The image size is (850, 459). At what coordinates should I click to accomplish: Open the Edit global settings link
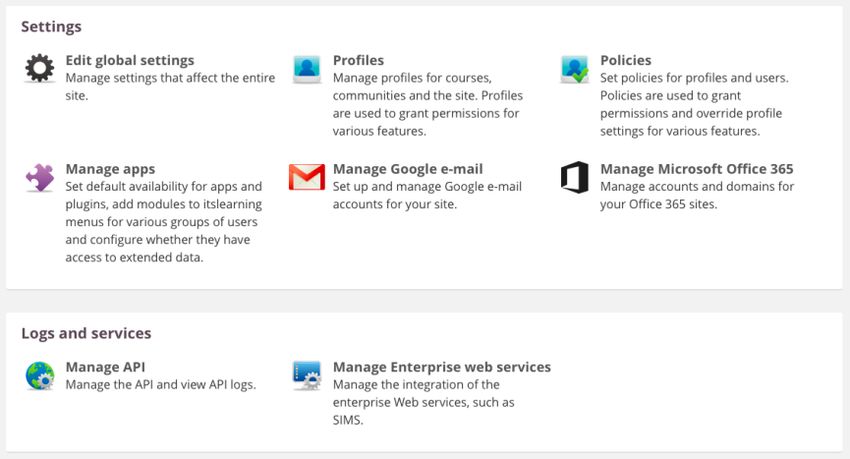(x=130, y=60)
